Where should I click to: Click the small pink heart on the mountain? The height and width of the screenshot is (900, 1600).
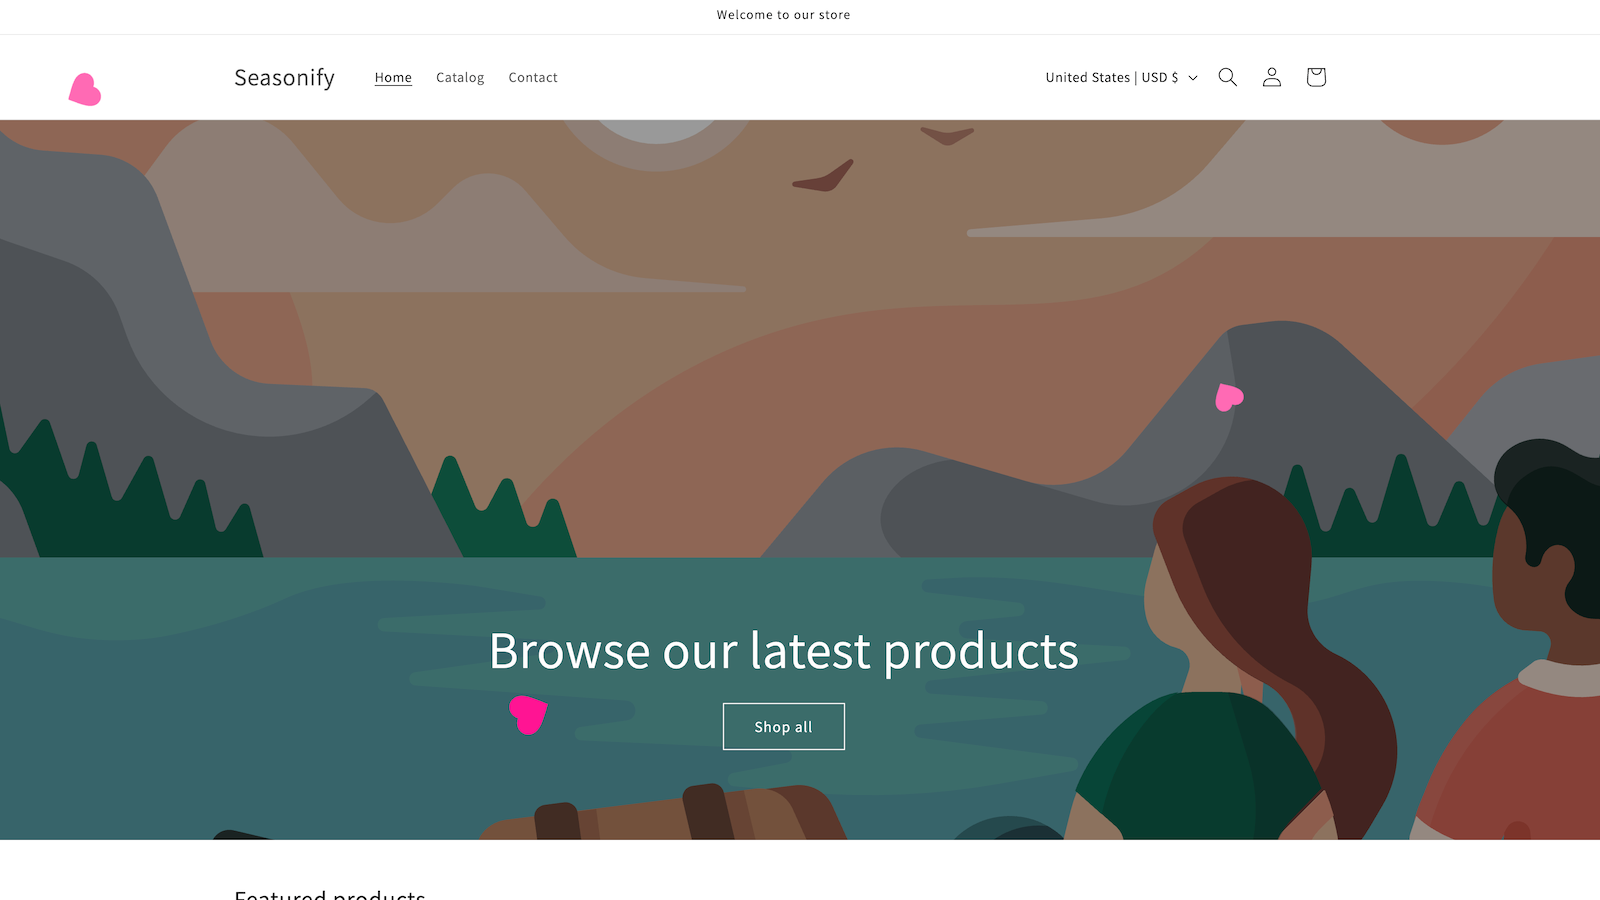1228,397
